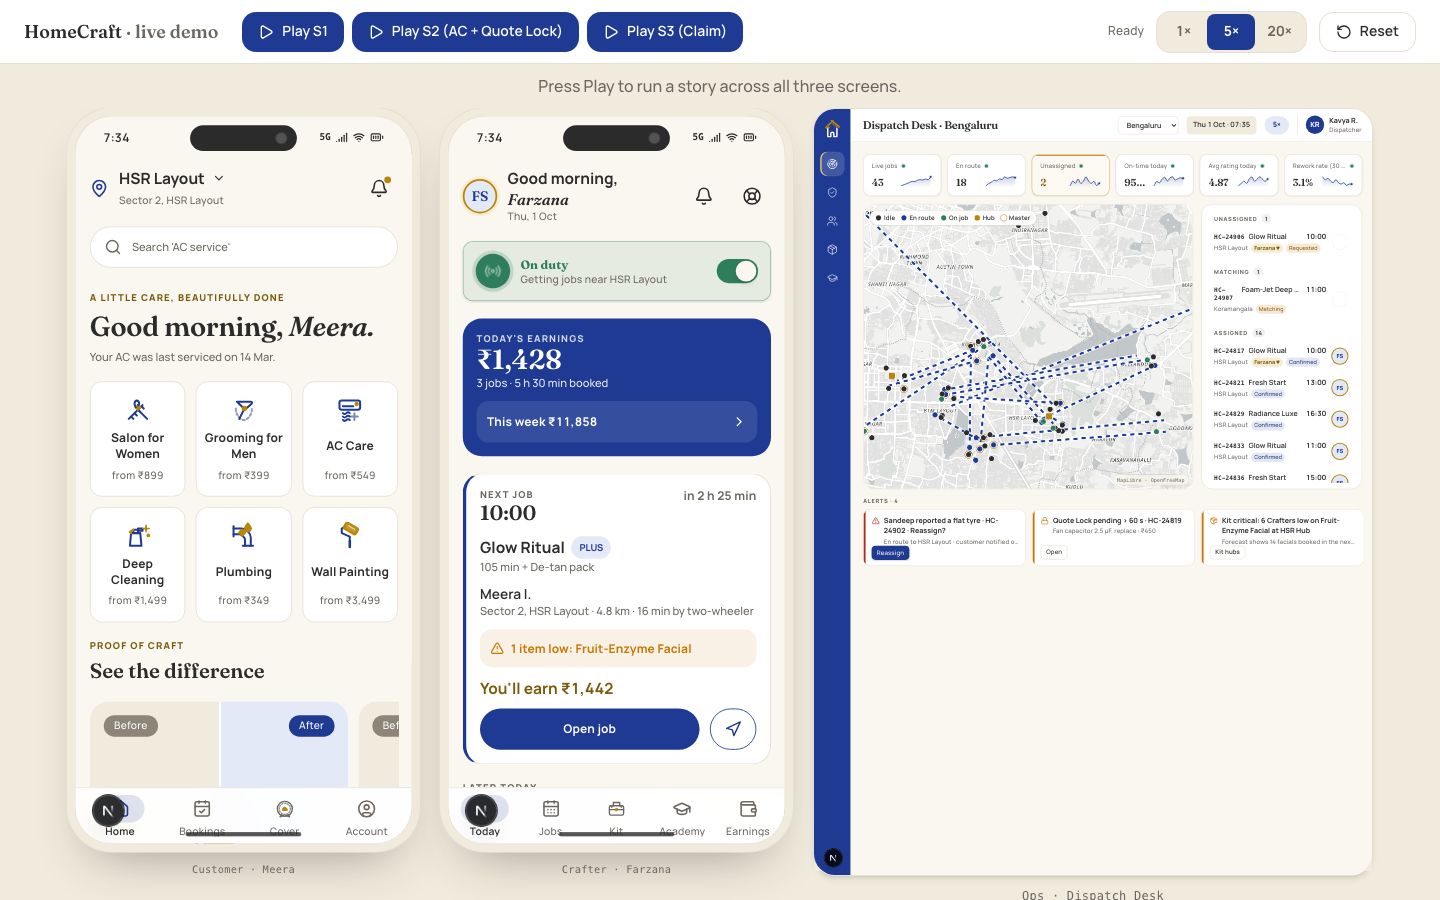Open notifications bell in Farzana's crafter app
Image resolution: width=1440 pixels, height=900 pixels.
pyautogui.click(x=704, y=196)
